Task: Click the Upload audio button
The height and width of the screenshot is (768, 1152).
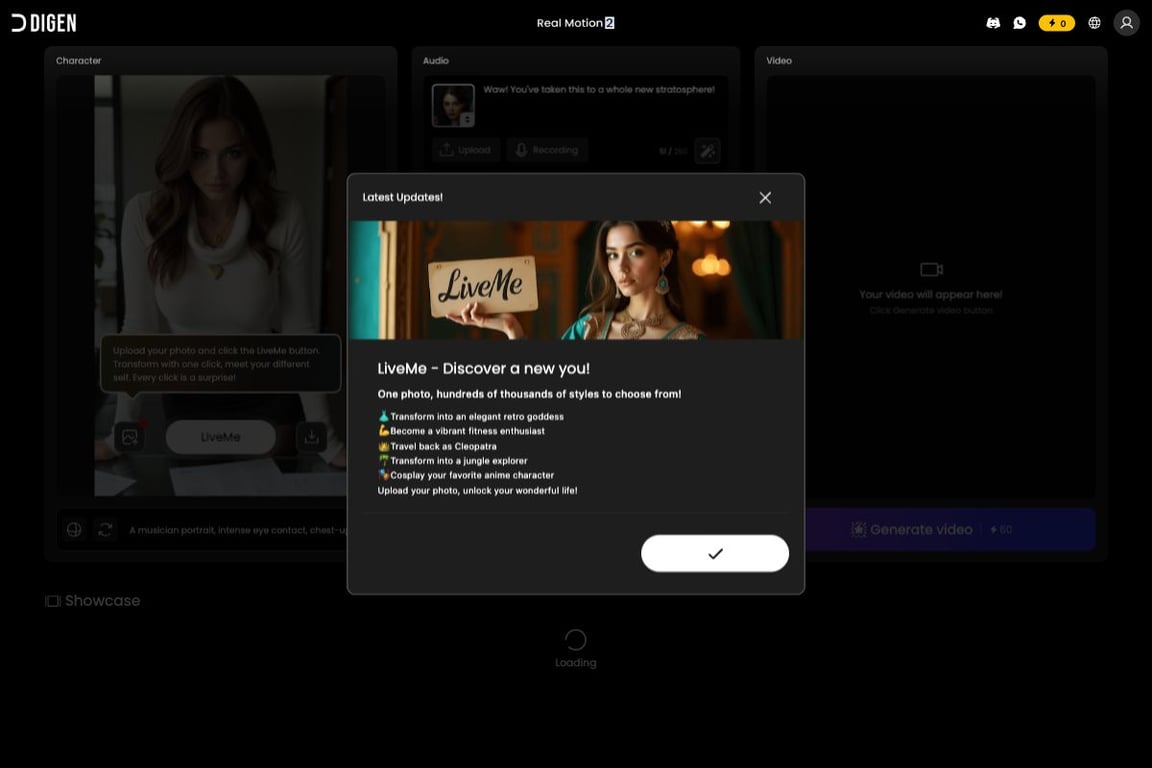Action: (x=466, y=150)
